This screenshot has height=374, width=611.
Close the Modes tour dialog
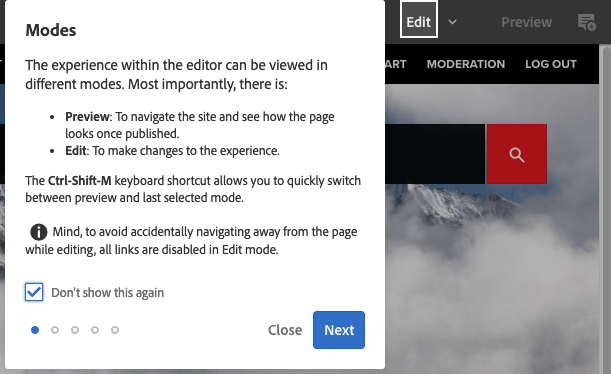(x=285, y=330)
